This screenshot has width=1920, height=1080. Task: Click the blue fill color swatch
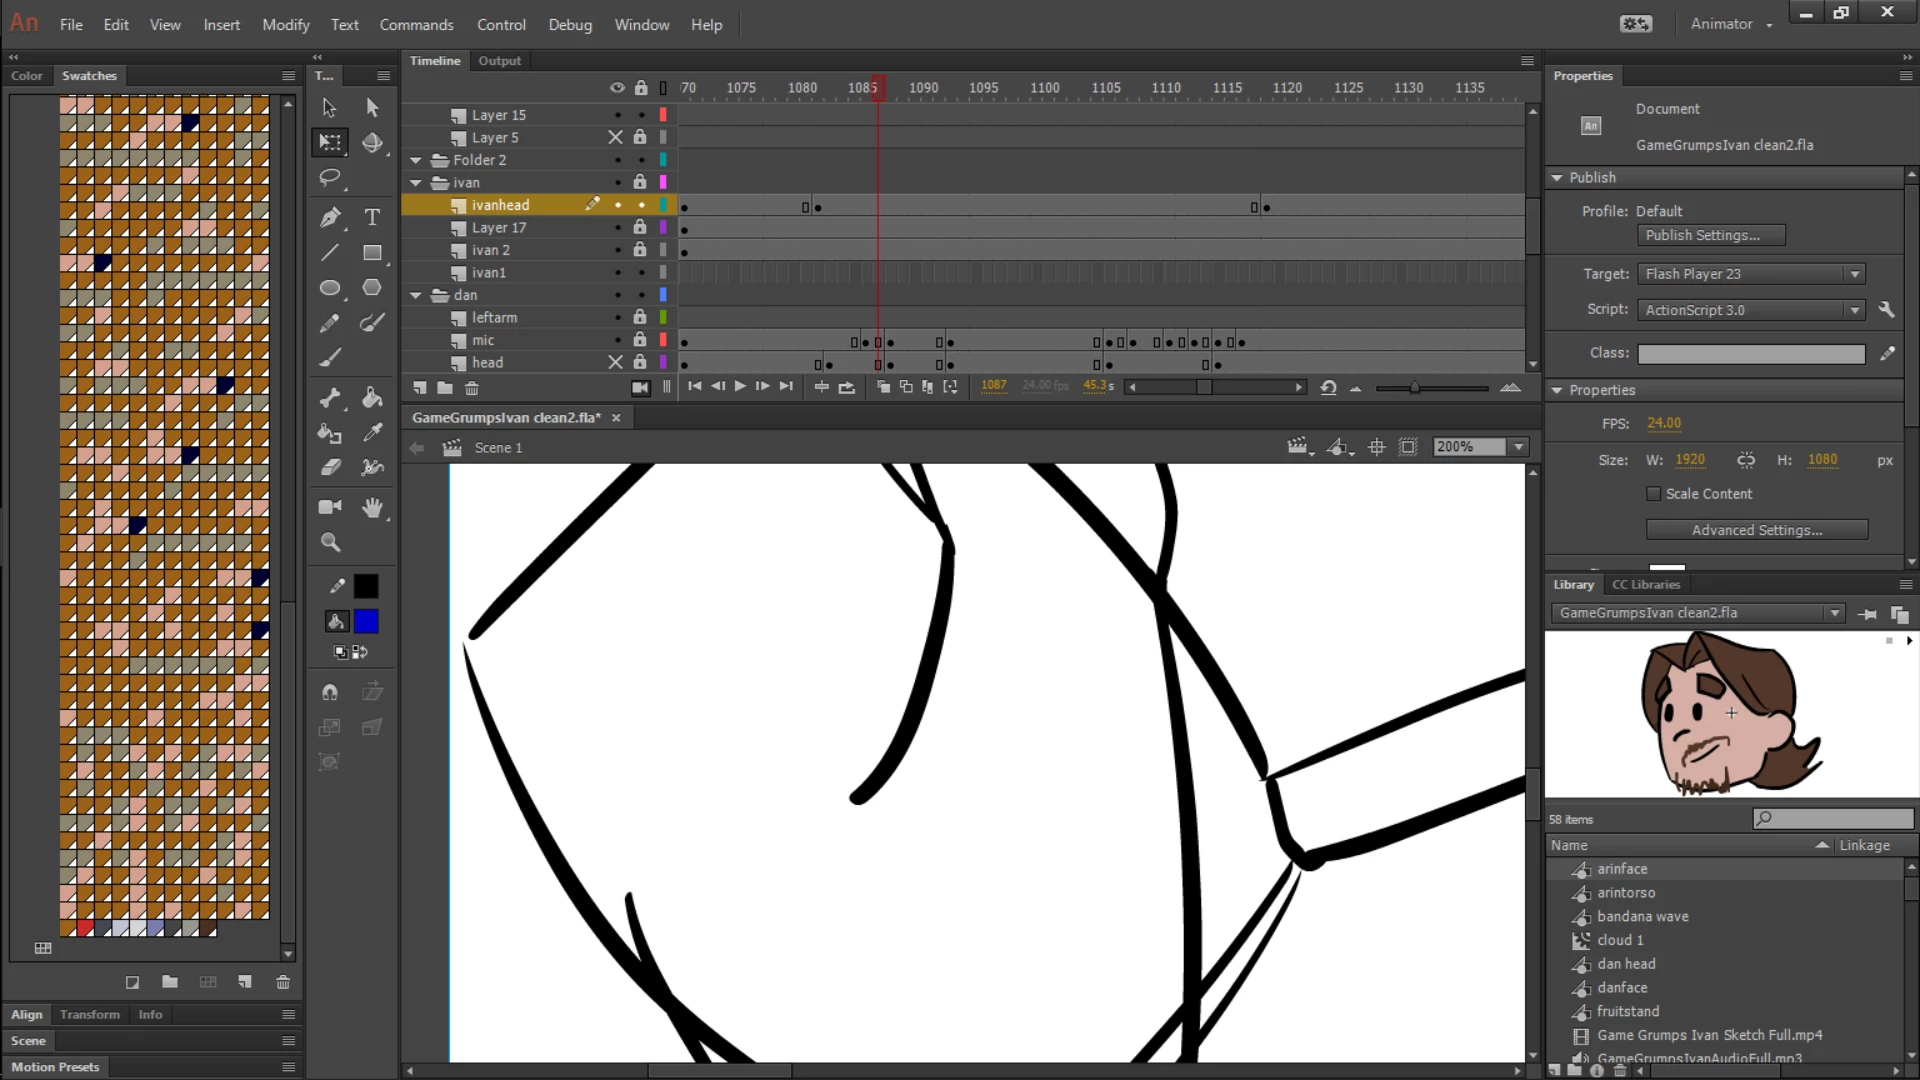[366, 622]
